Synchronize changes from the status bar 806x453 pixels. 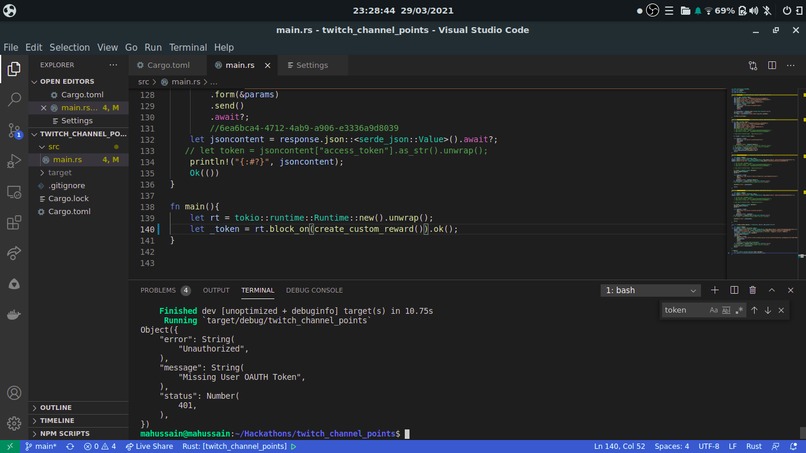70,446
